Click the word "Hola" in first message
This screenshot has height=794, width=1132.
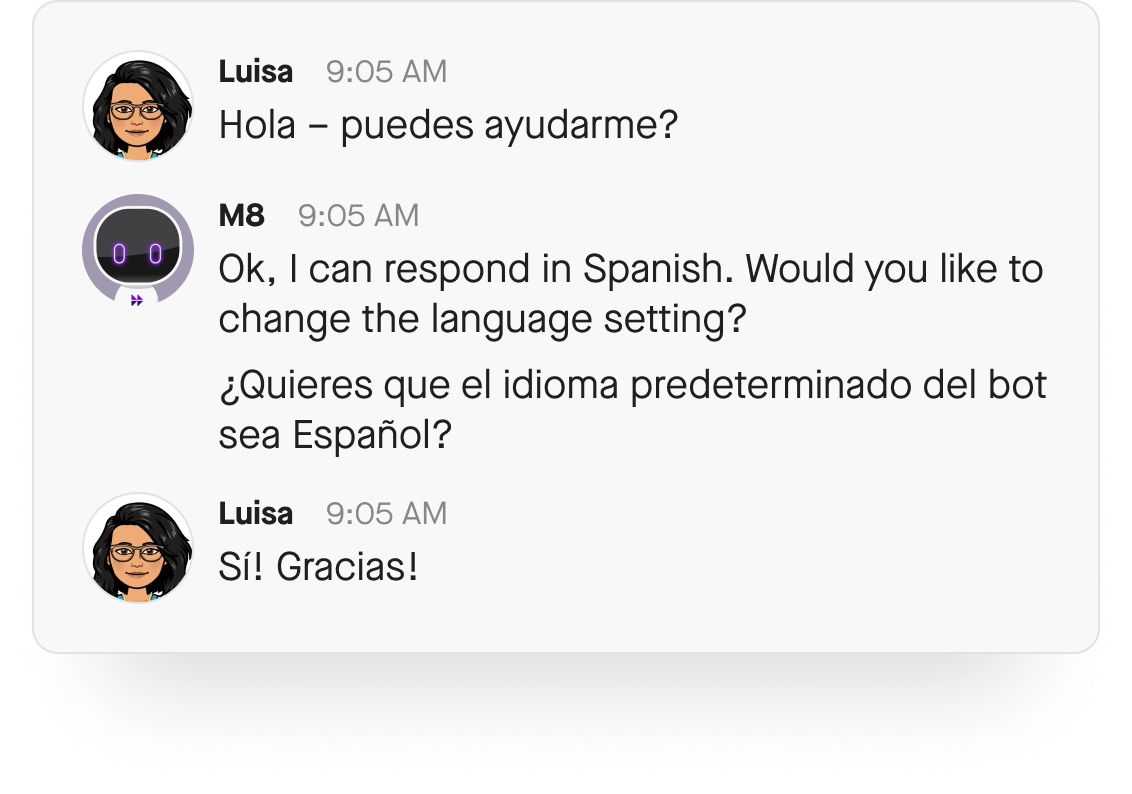pyautogui.click(x=257, y=125)
